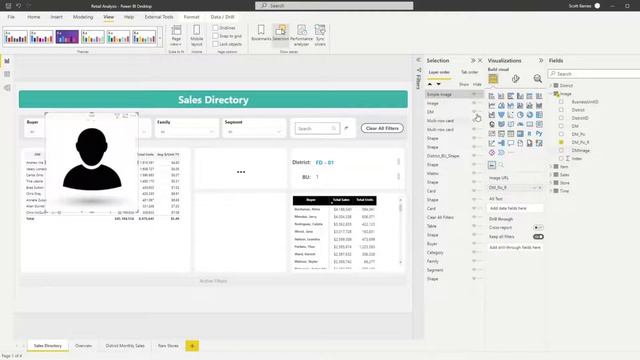Viewport: 640px width, 360px height.
Task: Choose the gauge visual icon
Action: point(520,124)
